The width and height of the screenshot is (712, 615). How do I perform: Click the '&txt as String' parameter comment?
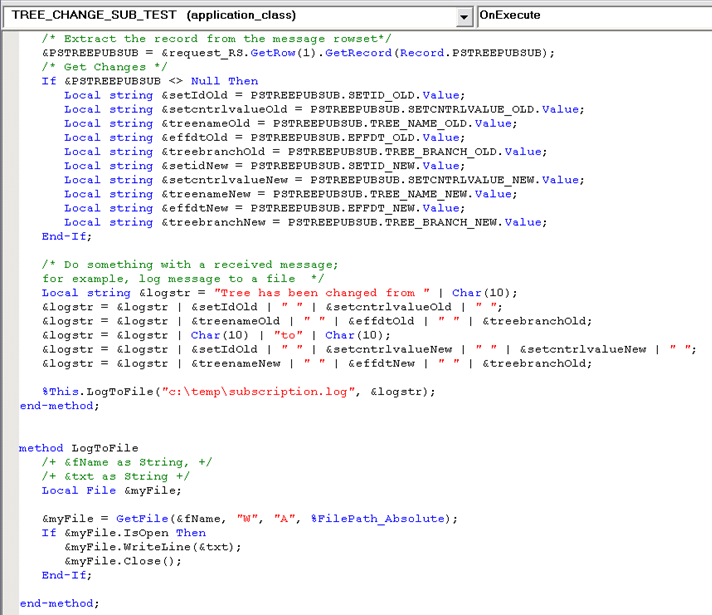[116, 476]
